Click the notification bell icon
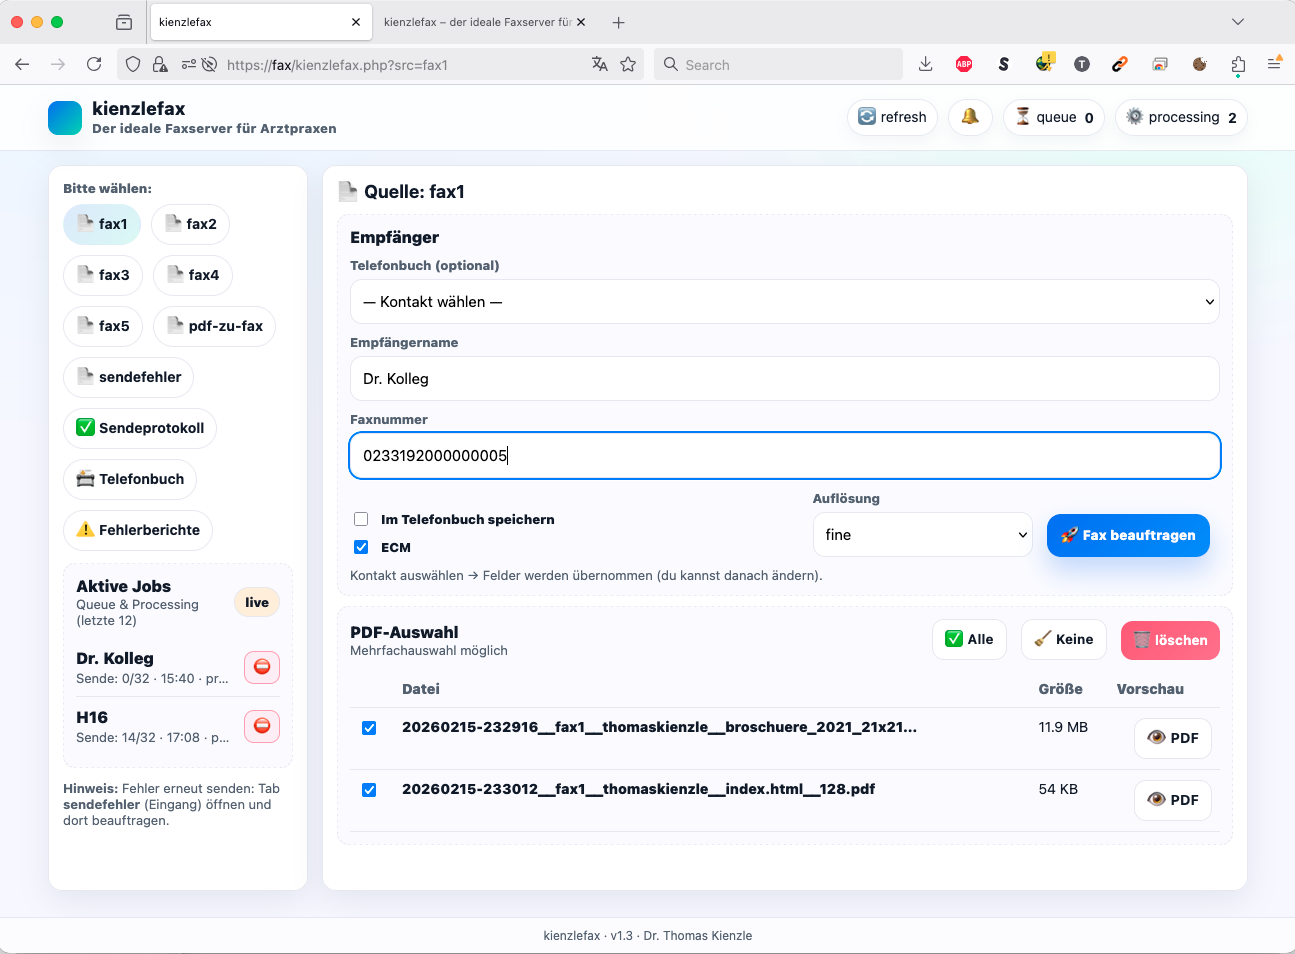This screenshot has height=954, width=1295. pyautogui.click(x=969, y=117)
